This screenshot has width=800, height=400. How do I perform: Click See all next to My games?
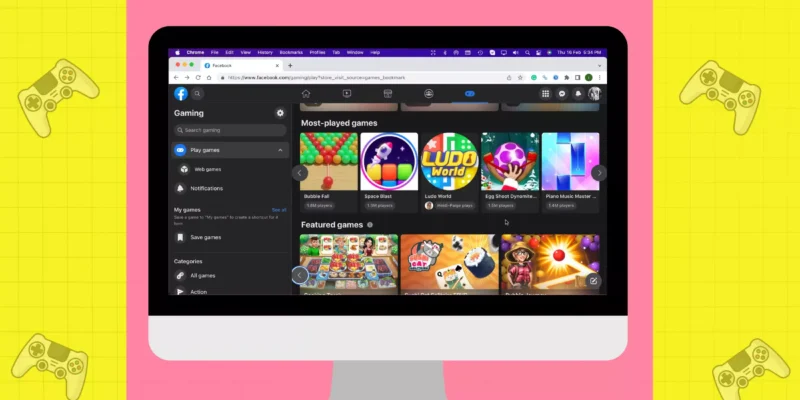279,210
